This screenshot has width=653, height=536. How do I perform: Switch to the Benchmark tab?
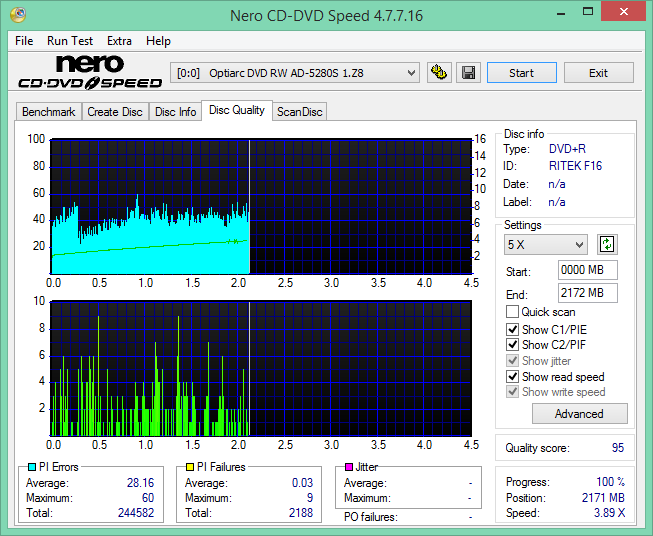coord(48,112)
